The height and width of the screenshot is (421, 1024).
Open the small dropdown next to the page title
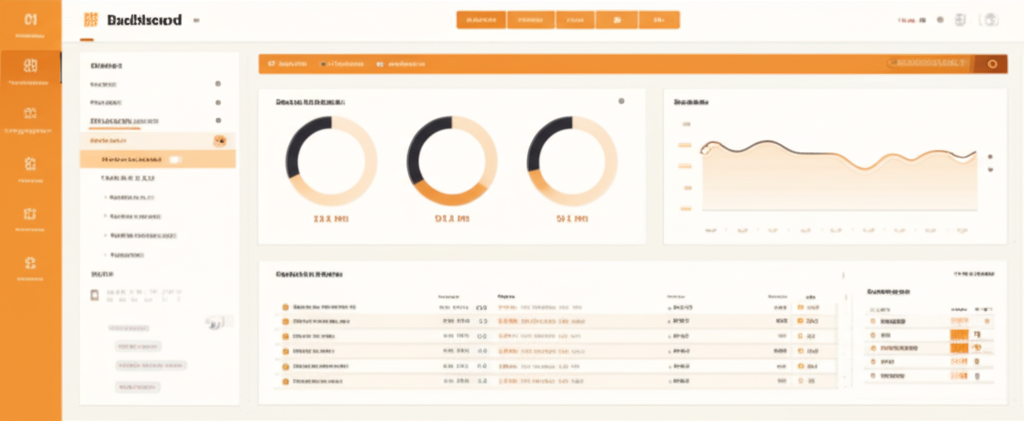196,20
